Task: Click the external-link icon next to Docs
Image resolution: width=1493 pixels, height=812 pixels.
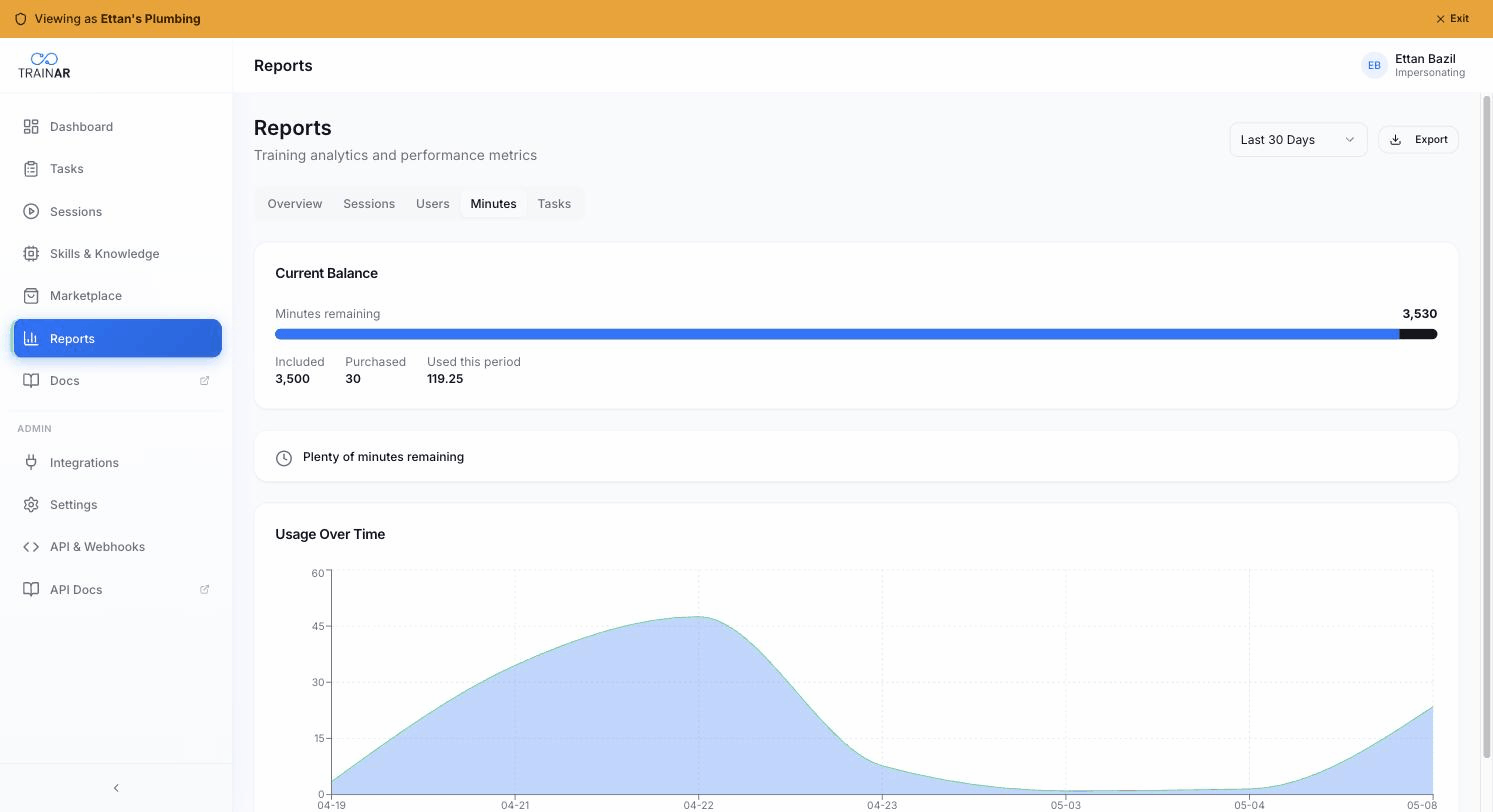Action: point(205,381)
